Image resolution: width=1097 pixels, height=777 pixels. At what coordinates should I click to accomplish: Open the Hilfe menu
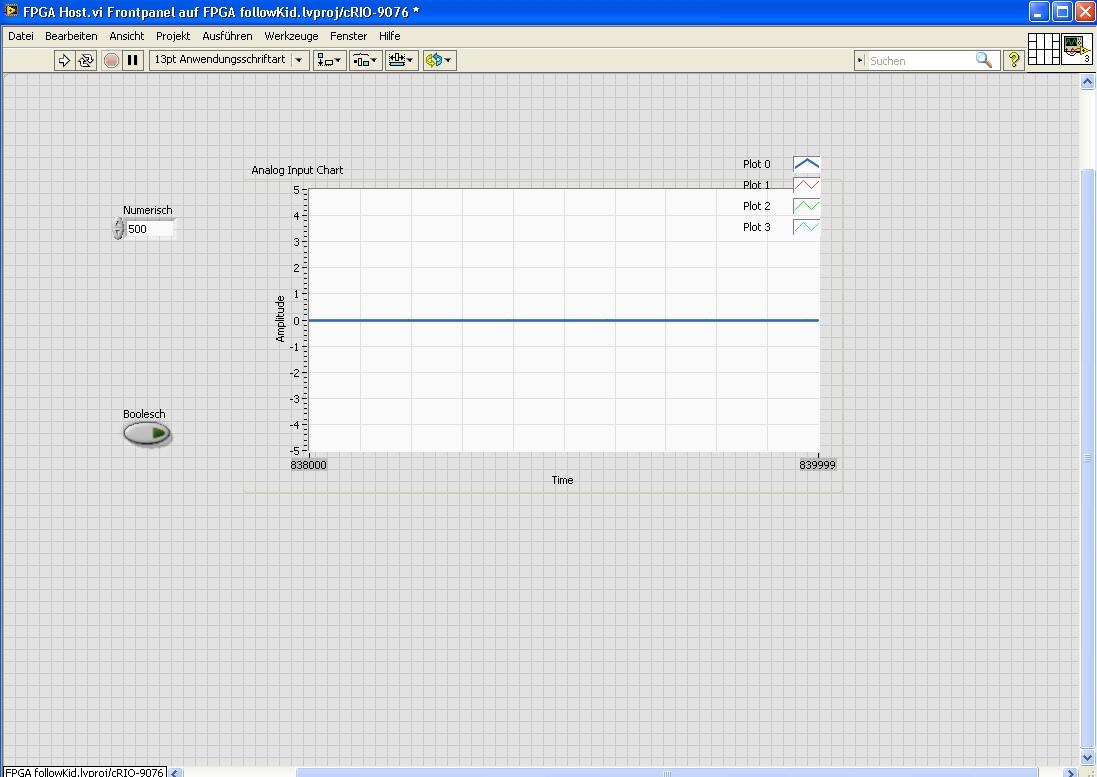pyautogui.click(x=390, y=36)
